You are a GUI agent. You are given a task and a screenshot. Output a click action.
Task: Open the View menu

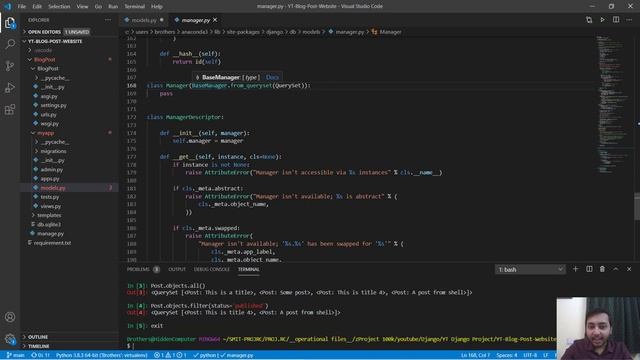tap(82, 7)
